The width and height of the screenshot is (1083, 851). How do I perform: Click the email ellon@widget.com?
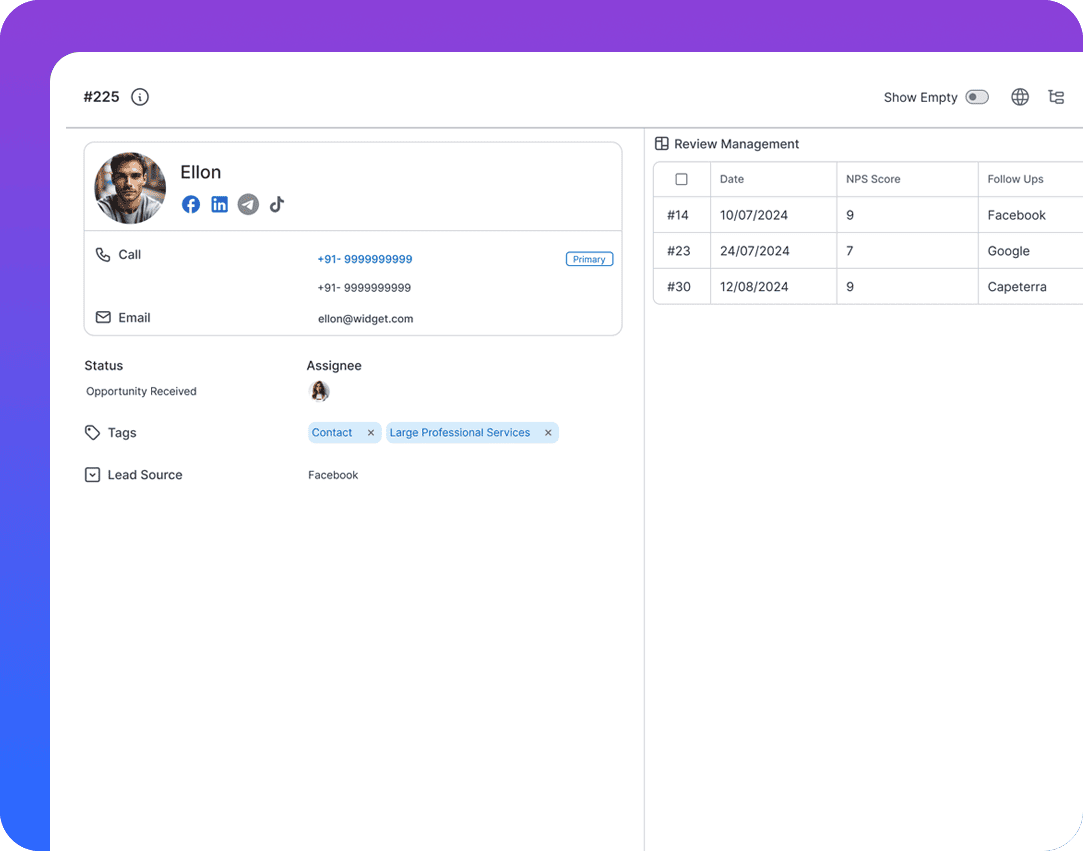point(365,318)
